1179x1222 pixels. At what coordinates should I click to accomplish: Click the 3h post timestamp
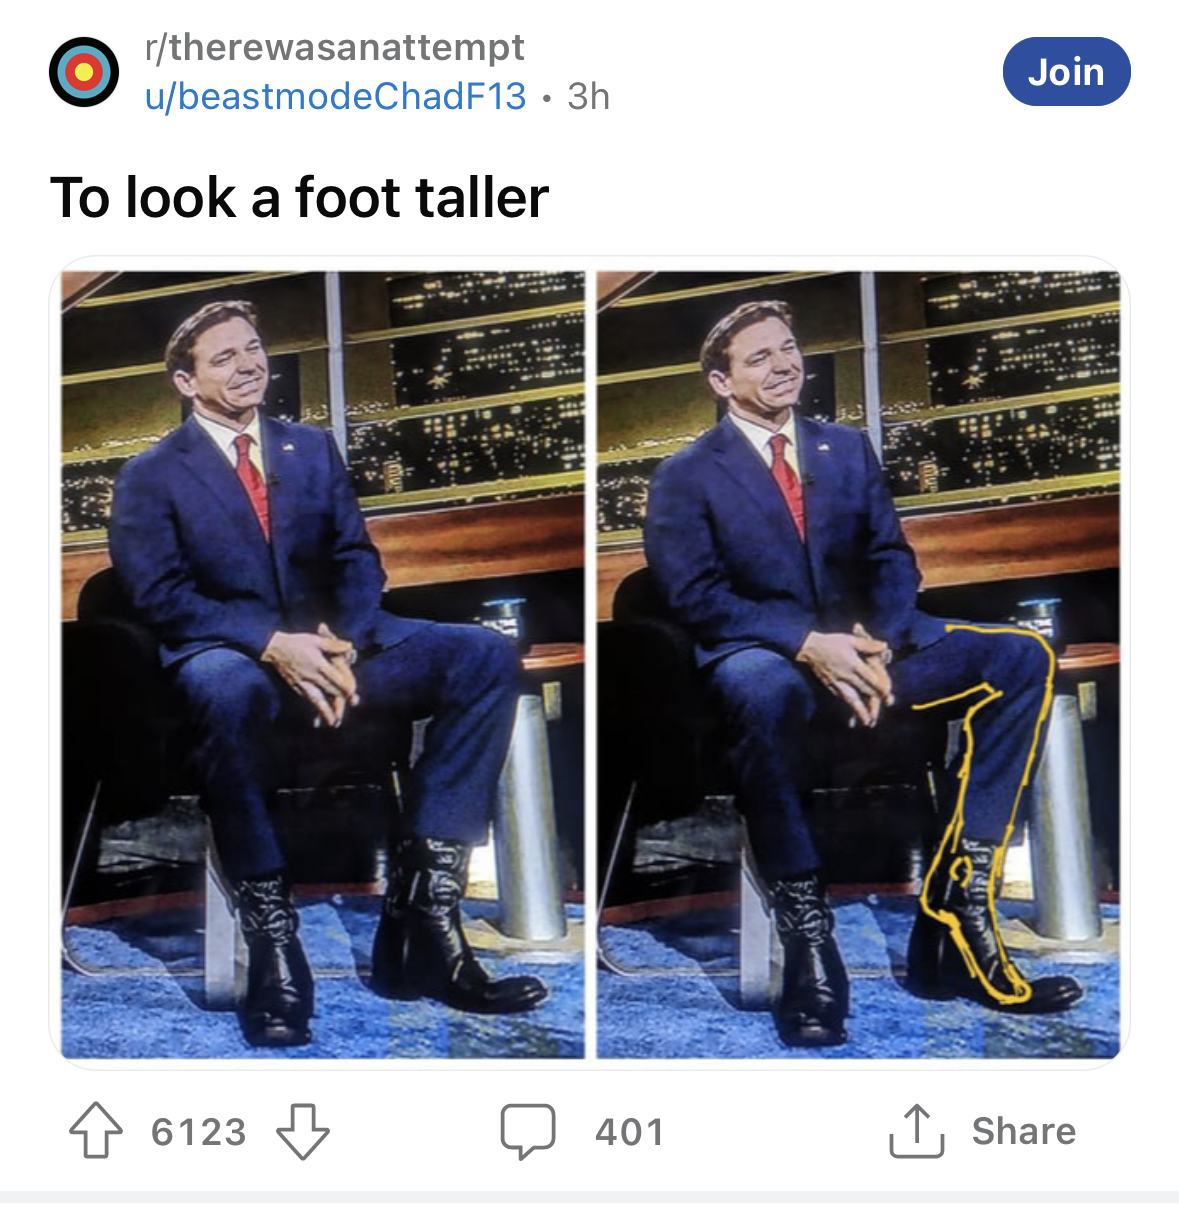pyautogui.click(x=588, y=97)
